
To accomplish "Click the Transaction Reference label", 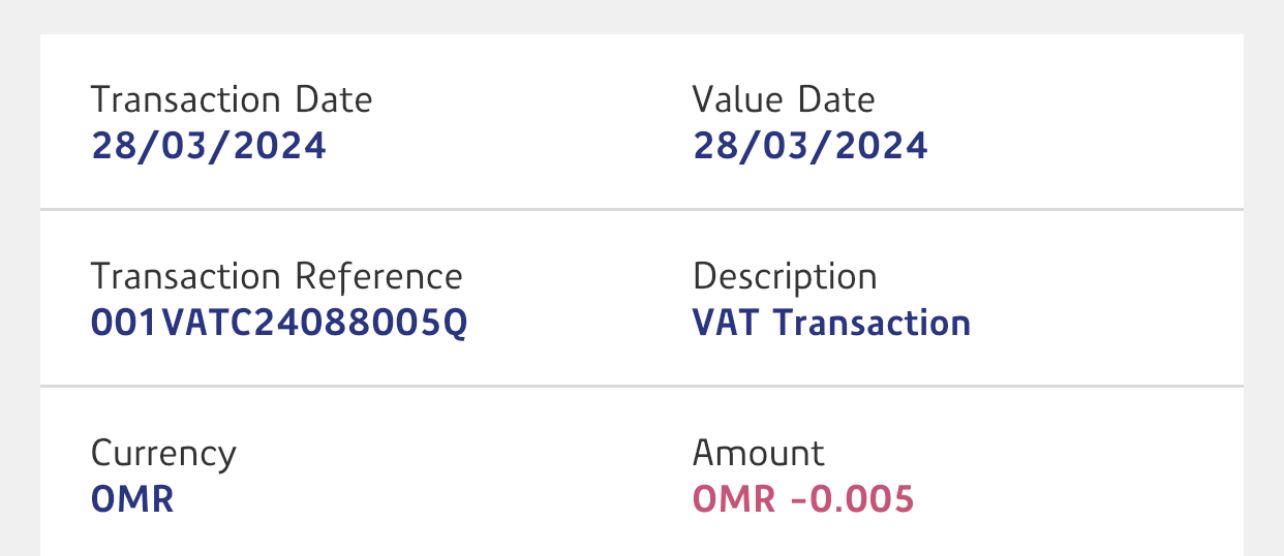I will coord(276,277).
